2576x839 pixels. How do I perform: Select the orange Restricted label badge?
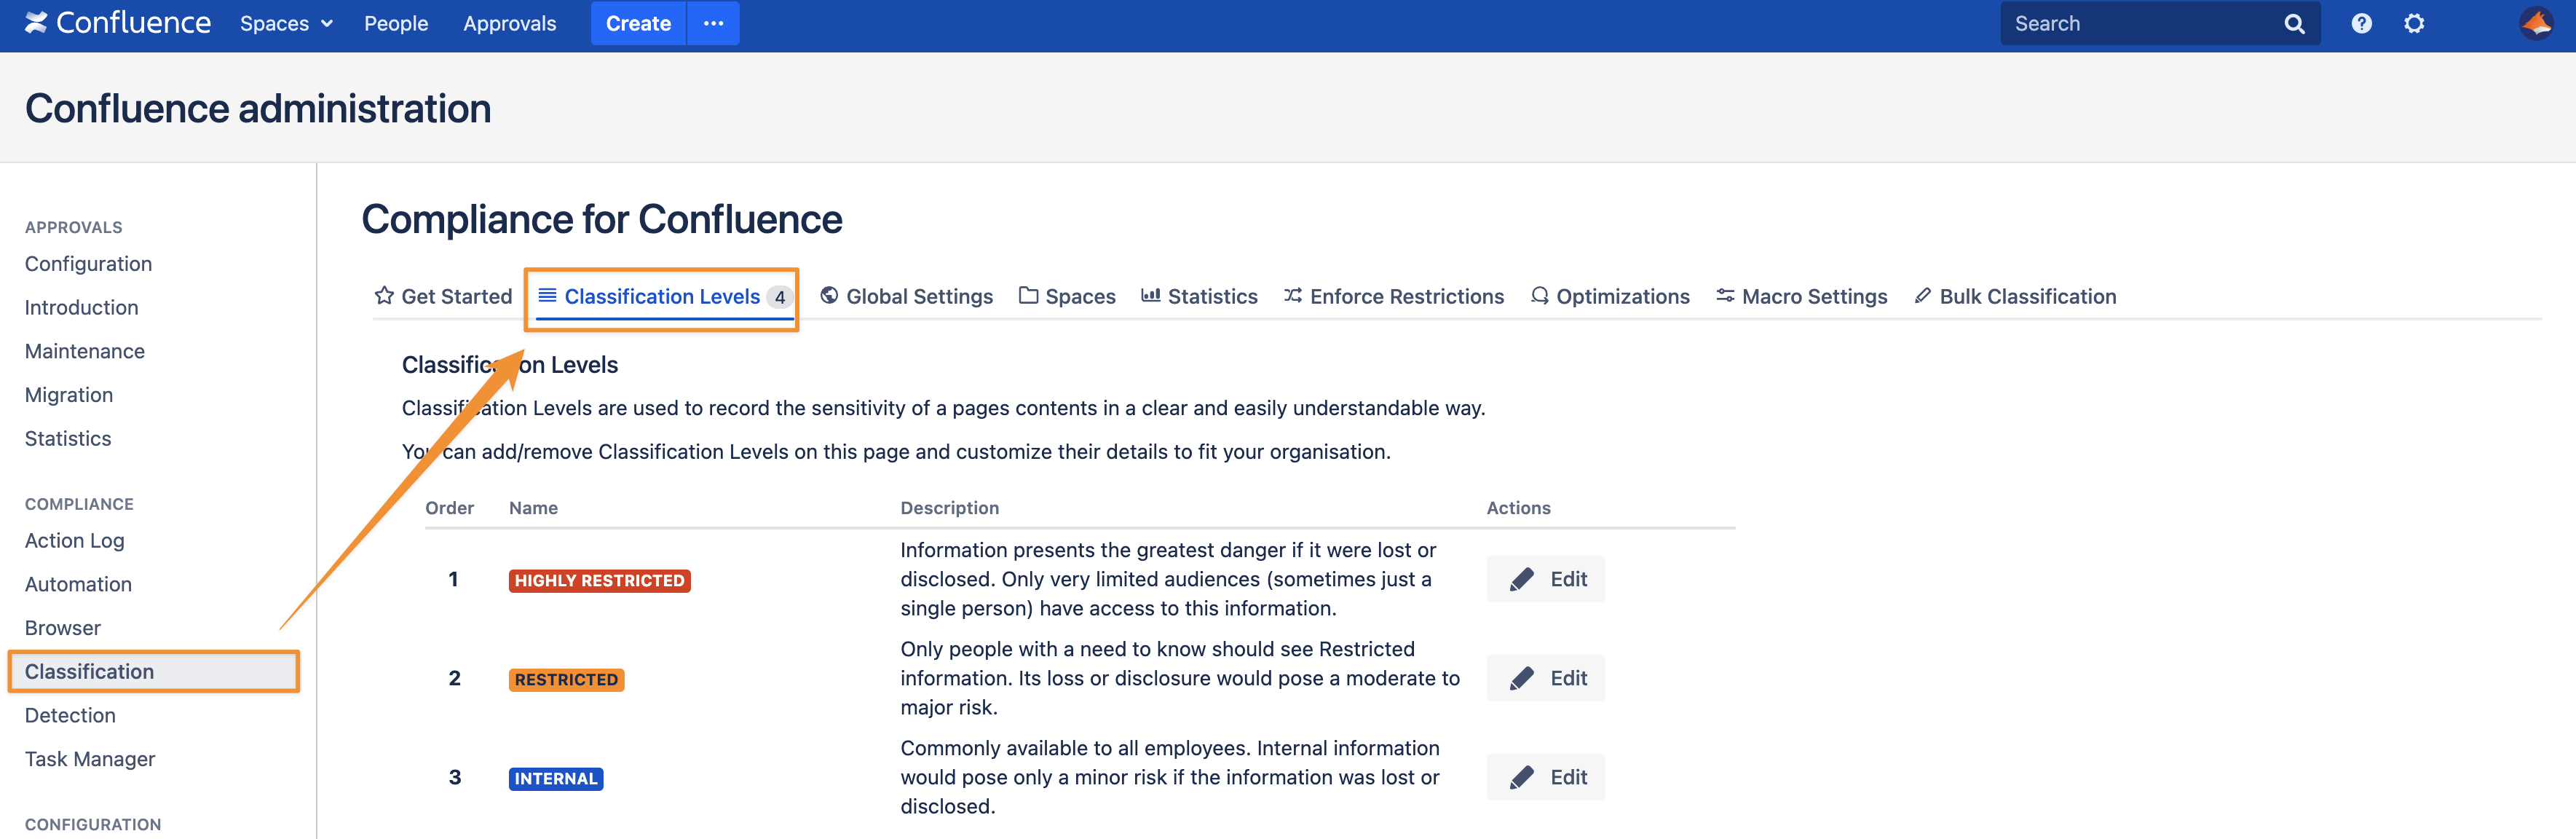pos(566,680)
